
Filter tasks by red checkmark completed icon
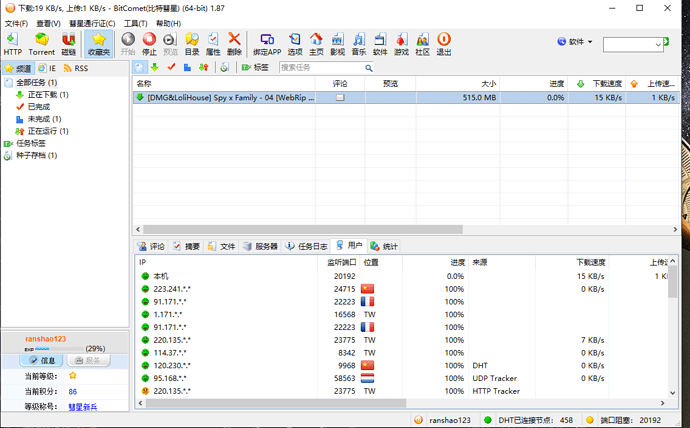pos(171,67)
